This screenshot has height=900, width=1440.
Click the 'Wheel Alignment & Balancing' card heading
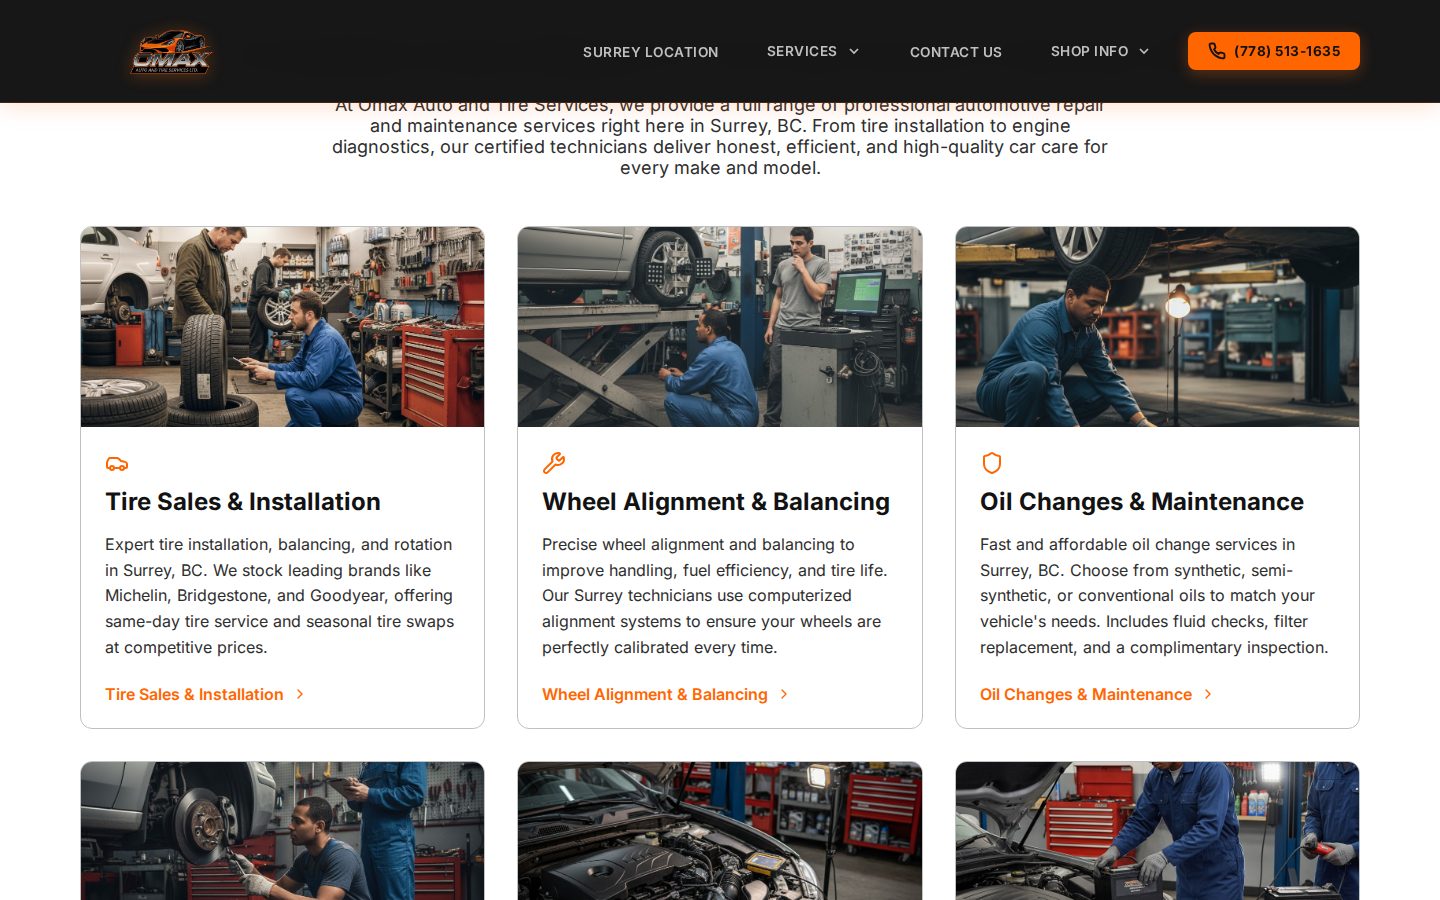click(716, 502)
